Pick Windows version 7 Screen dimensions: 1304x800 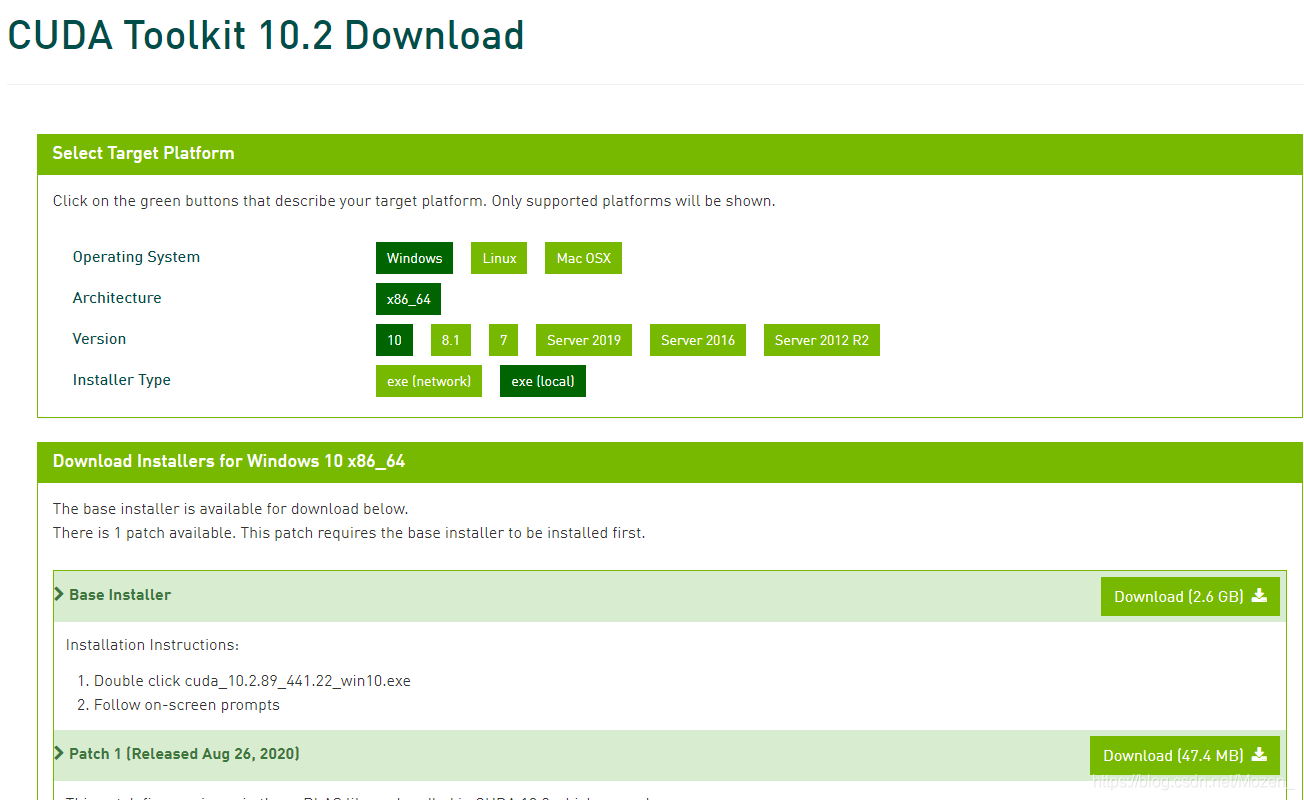pyautogui.click(x=503, y=340)
